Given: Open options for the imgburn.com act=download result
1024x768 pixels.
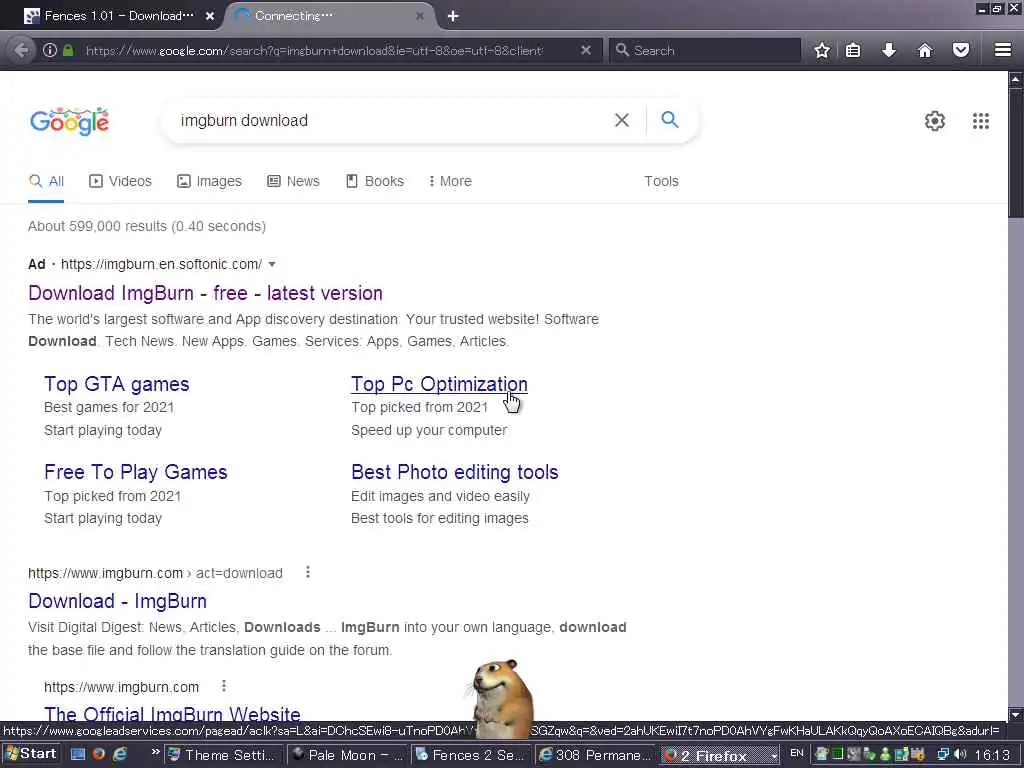Looking at the screenshot, I should coord(308,573).
